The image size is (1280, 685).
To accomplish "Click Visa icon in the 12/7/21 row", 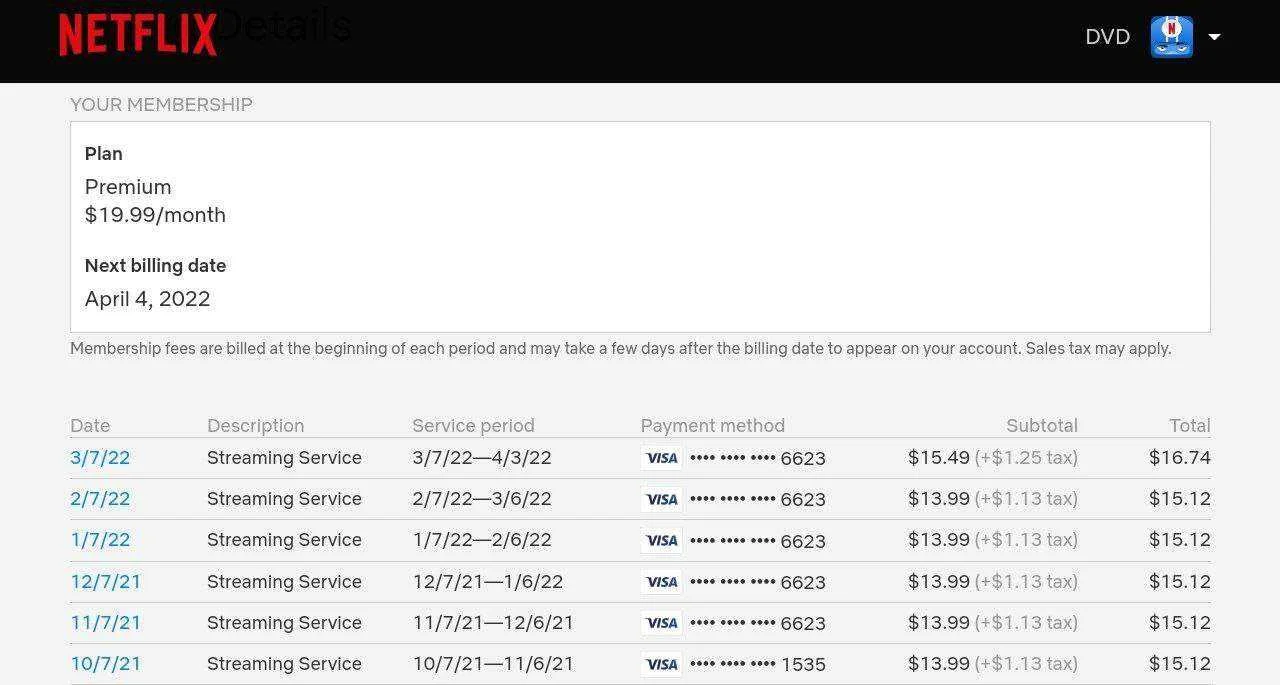I will tap(661, 582).
